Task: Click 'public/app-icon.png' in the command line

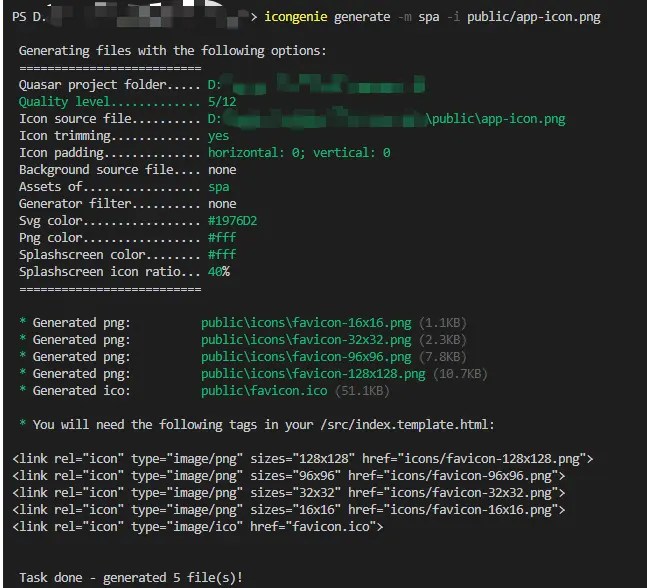Action: click(534, 17)
